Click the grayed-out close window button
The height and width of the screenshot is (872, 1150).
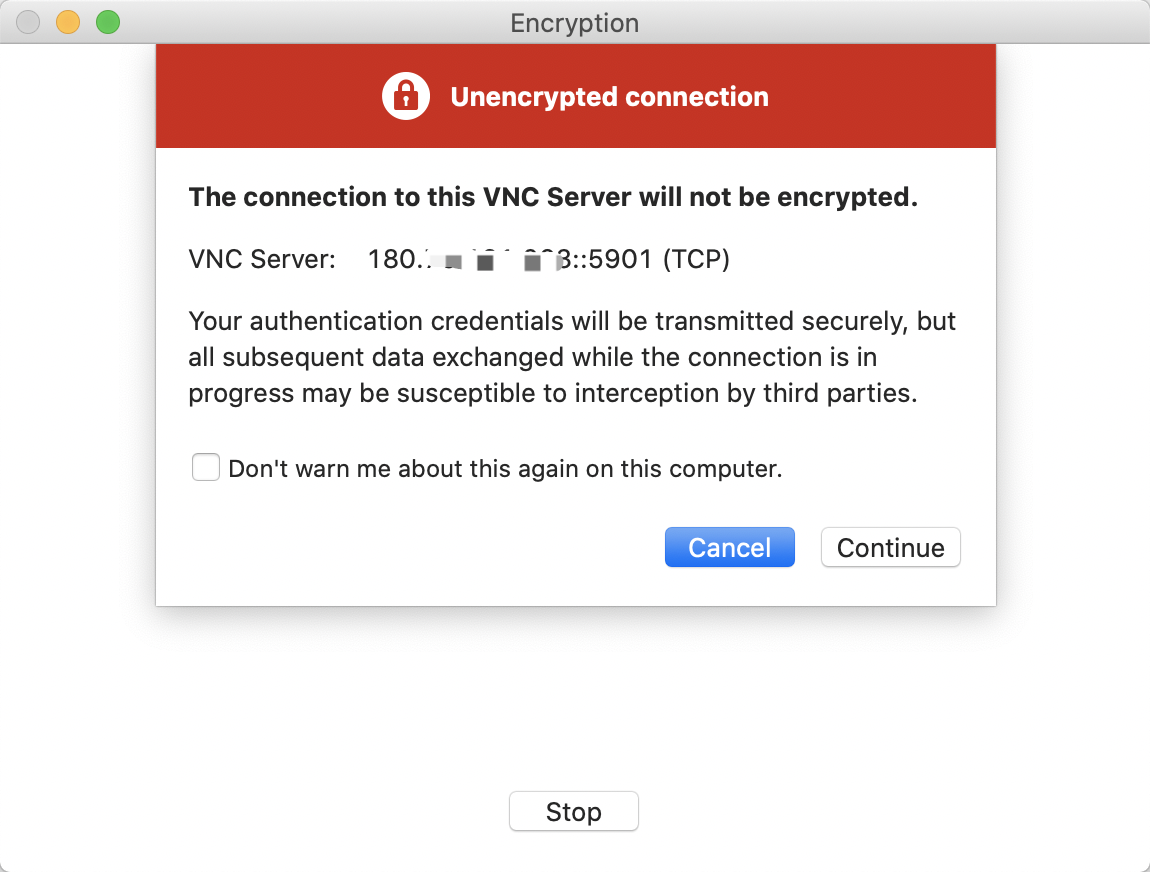[28, 22]
